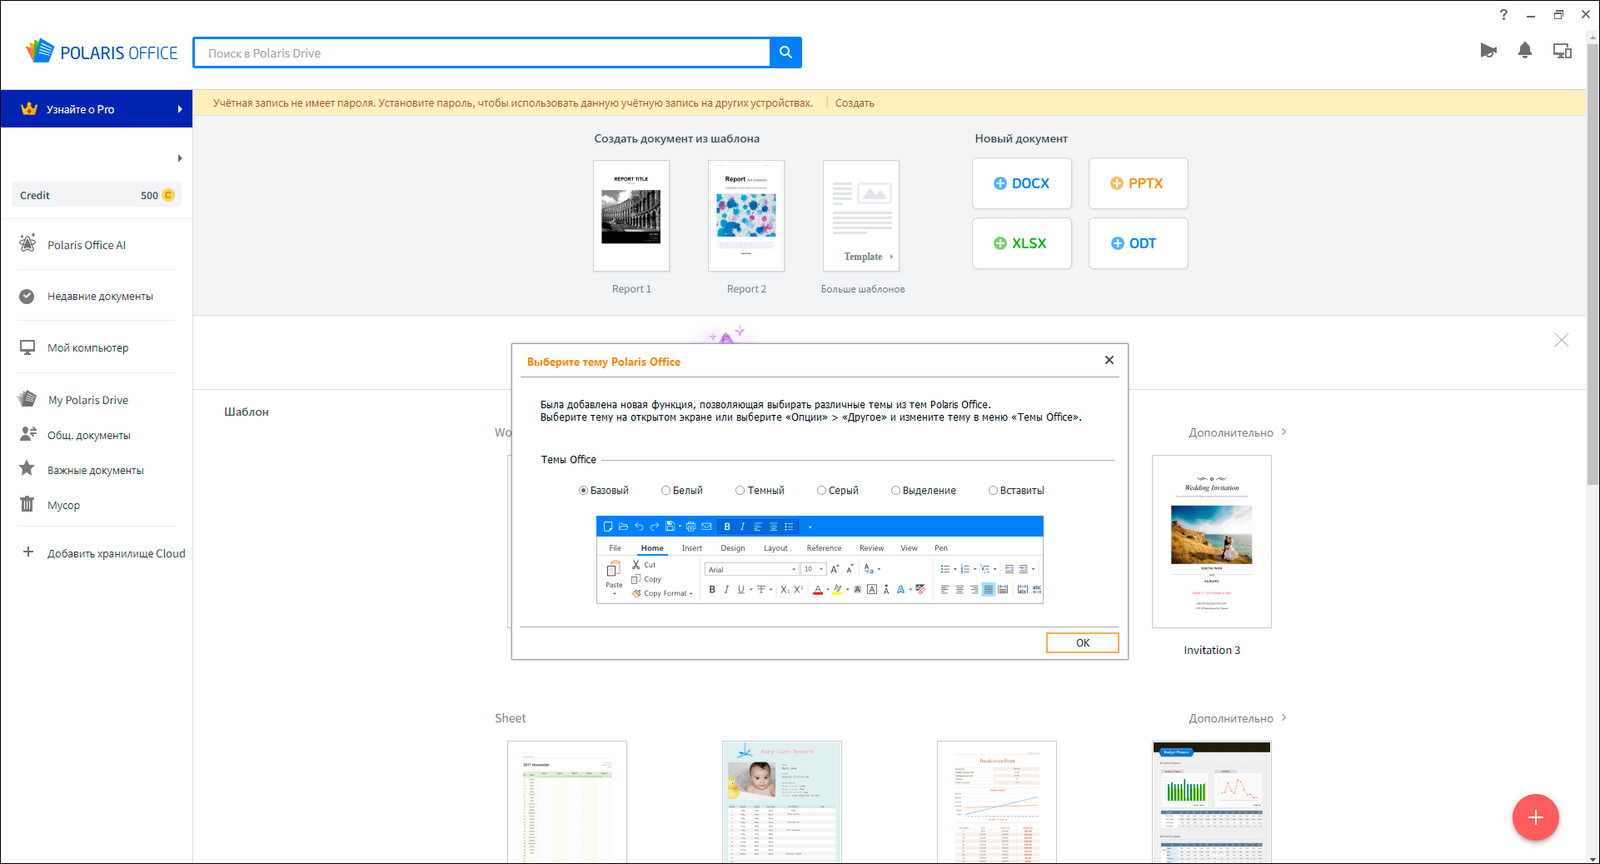Open Polaris Office AI
This screenshot has height=864, width=1600.
point(86,245)
